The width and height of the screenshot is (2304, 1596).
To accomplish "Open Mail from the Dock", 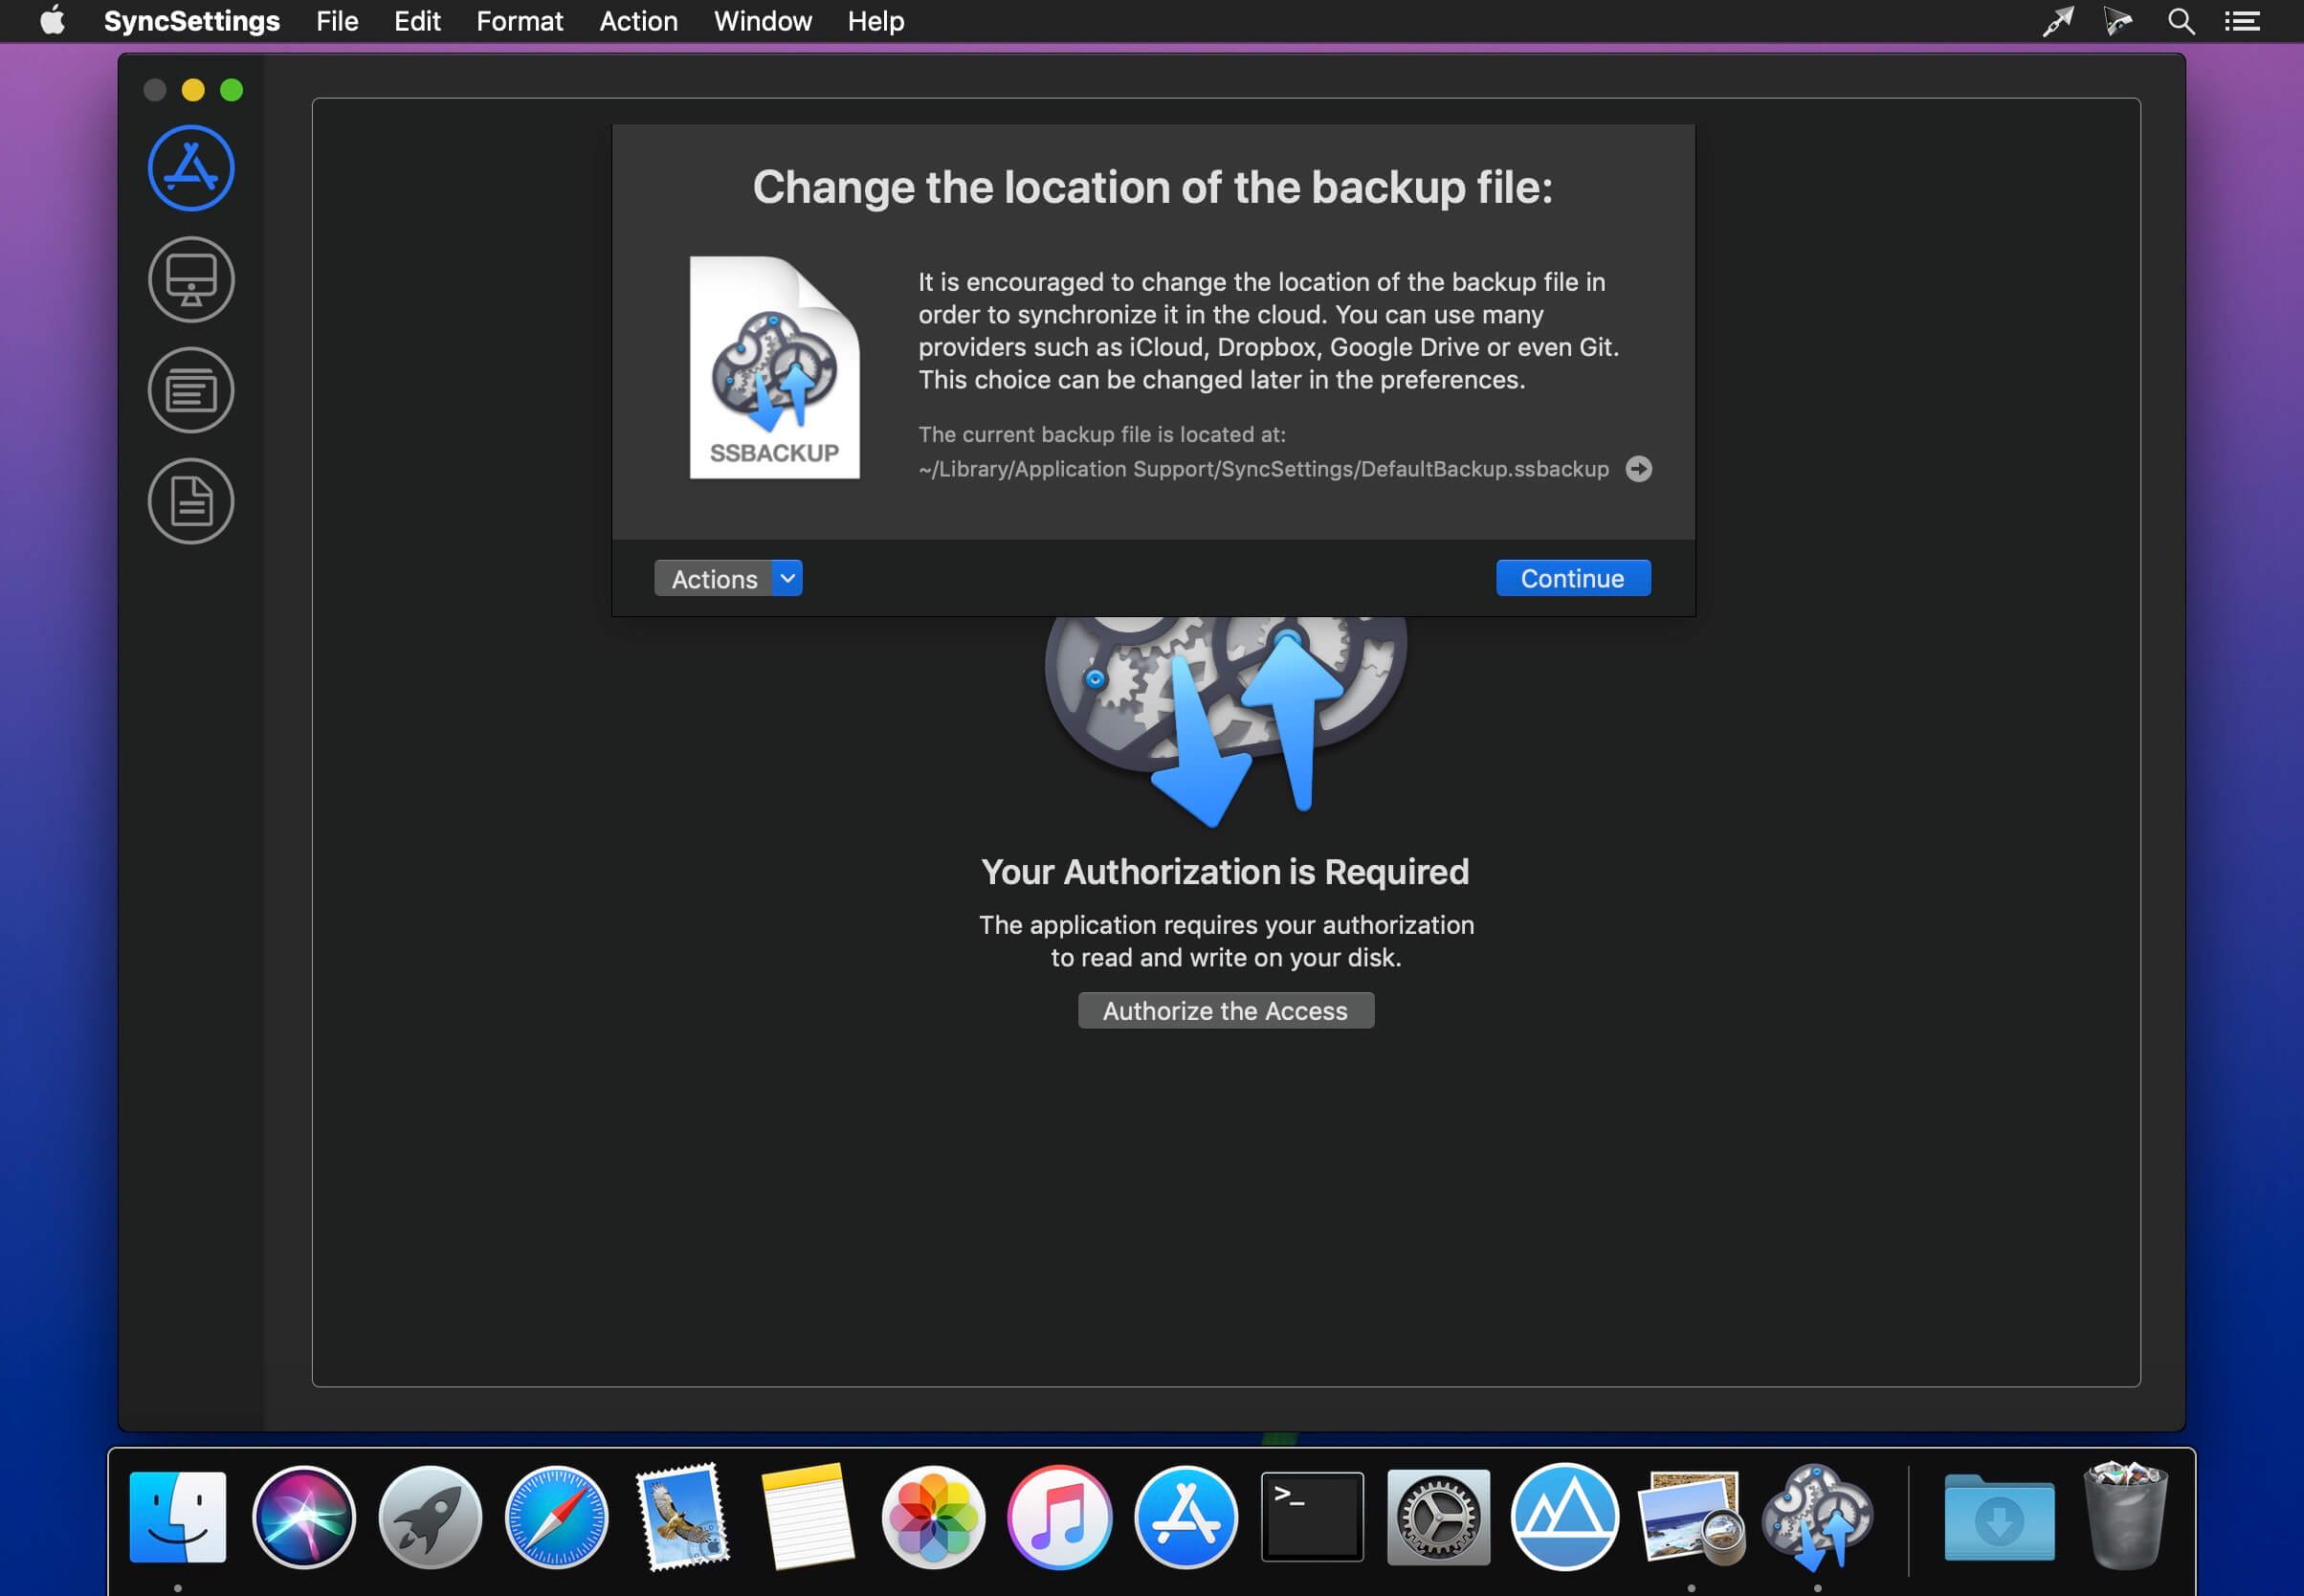I will pos(683,1515).
